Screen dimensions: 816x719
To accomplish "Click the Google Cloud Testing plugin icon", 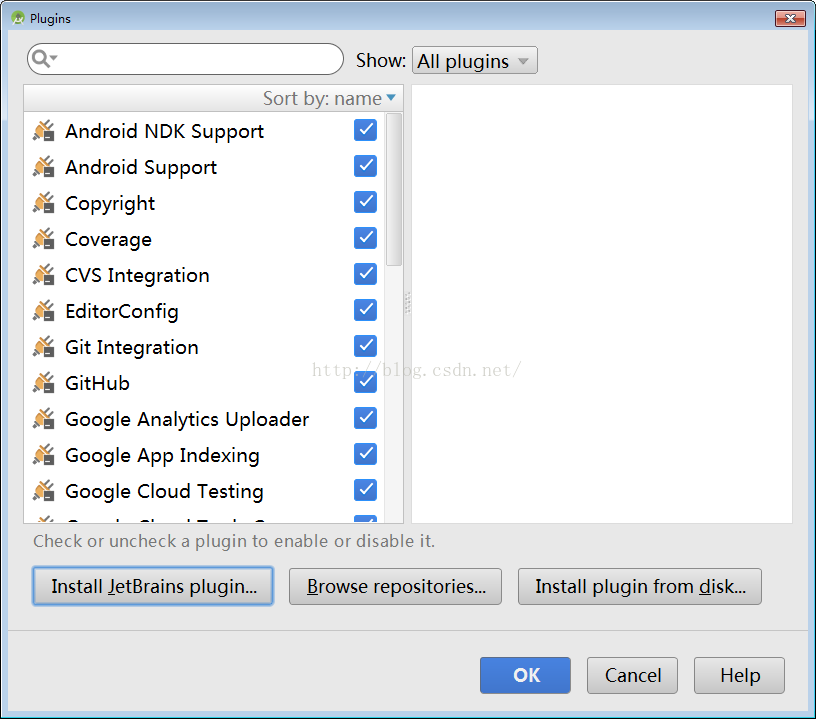I will [x=43, y=491].
